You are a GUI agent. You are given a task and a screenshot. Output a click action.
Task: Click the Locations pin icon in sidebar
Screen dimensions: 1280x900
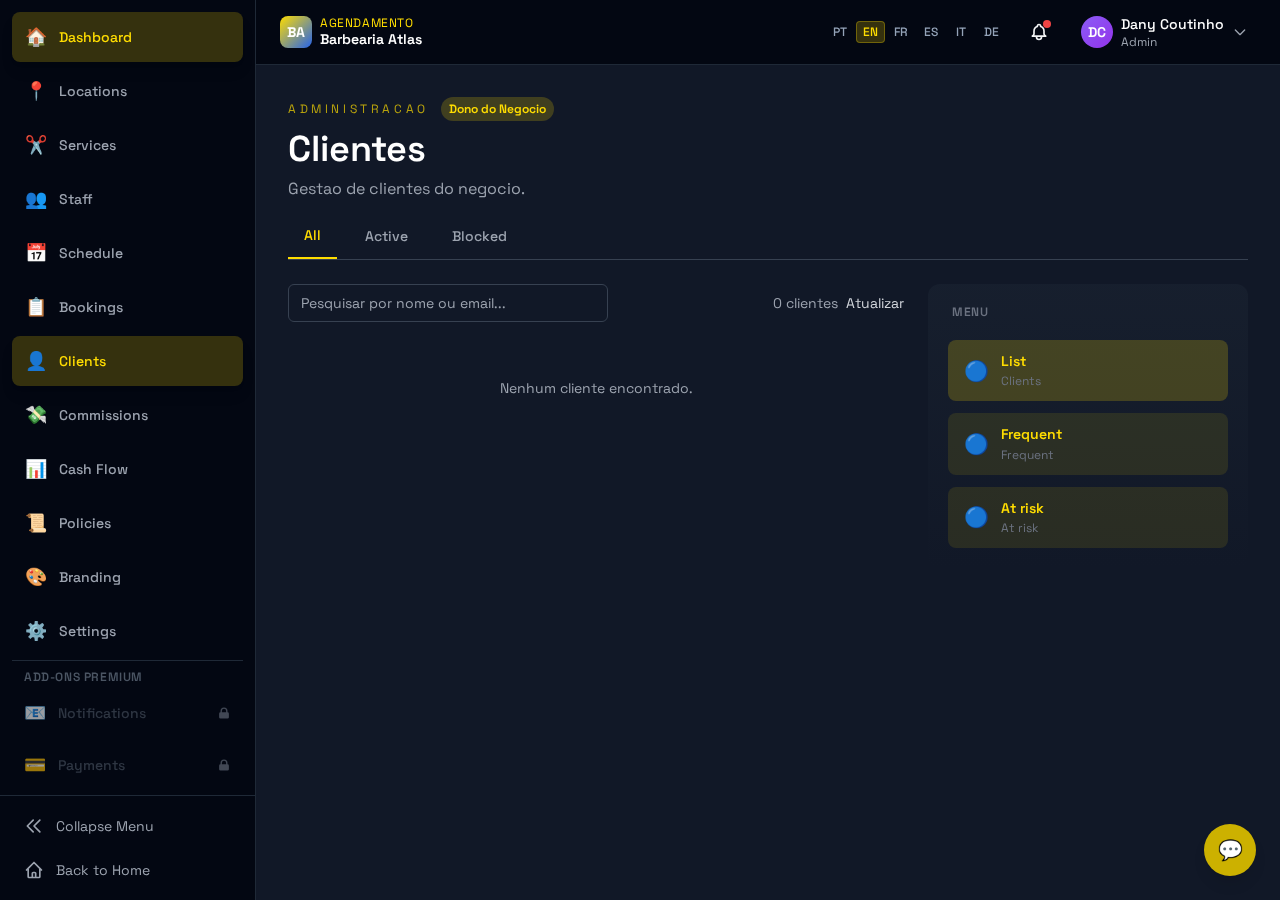pos(36,91)
